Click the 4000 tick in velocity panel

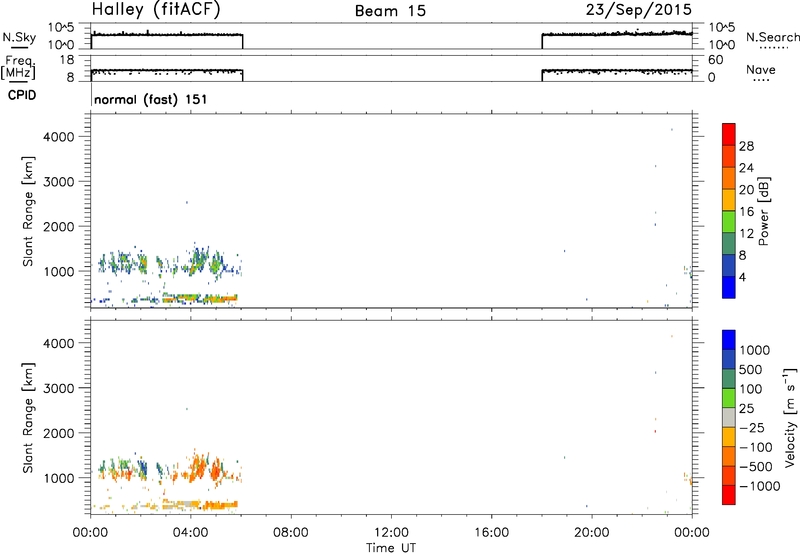click(x=59, y=343)
